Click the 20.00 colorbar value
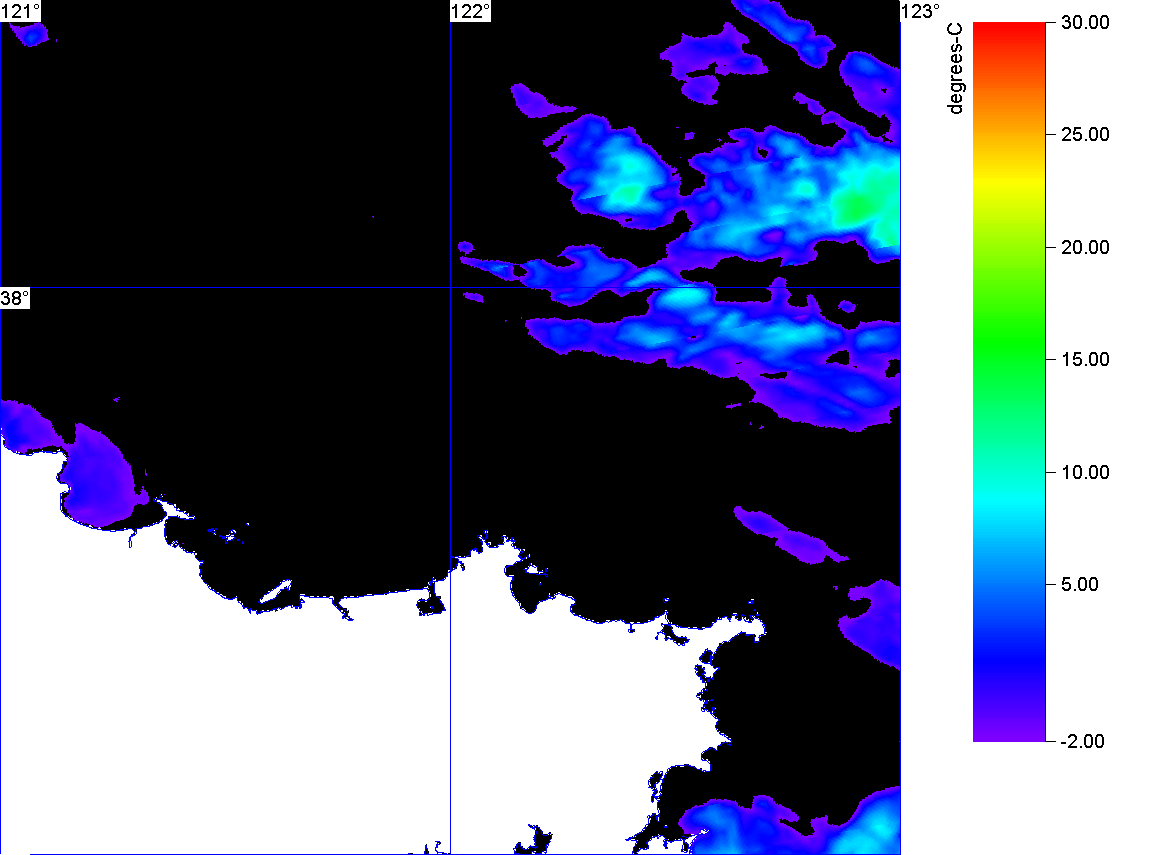Screen dimensions: 1166x855 point(1085,248)
